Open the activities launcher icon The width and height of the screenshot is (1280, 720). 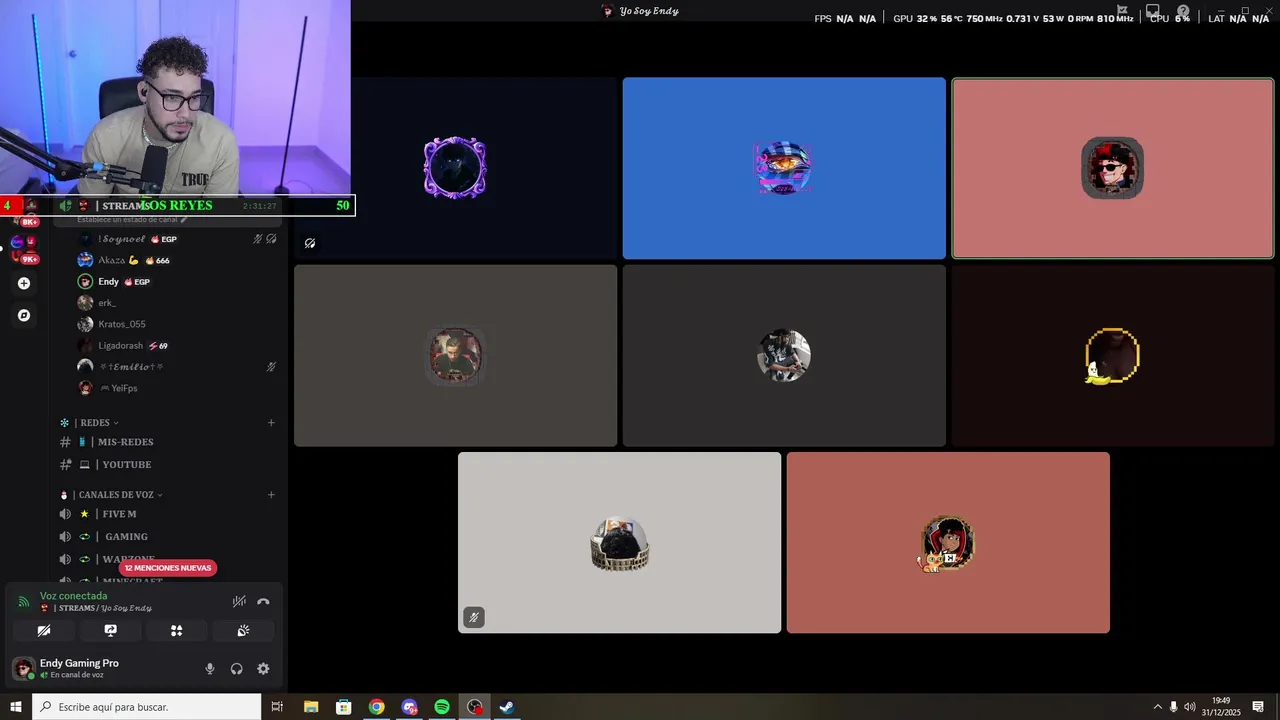point(176,631)
